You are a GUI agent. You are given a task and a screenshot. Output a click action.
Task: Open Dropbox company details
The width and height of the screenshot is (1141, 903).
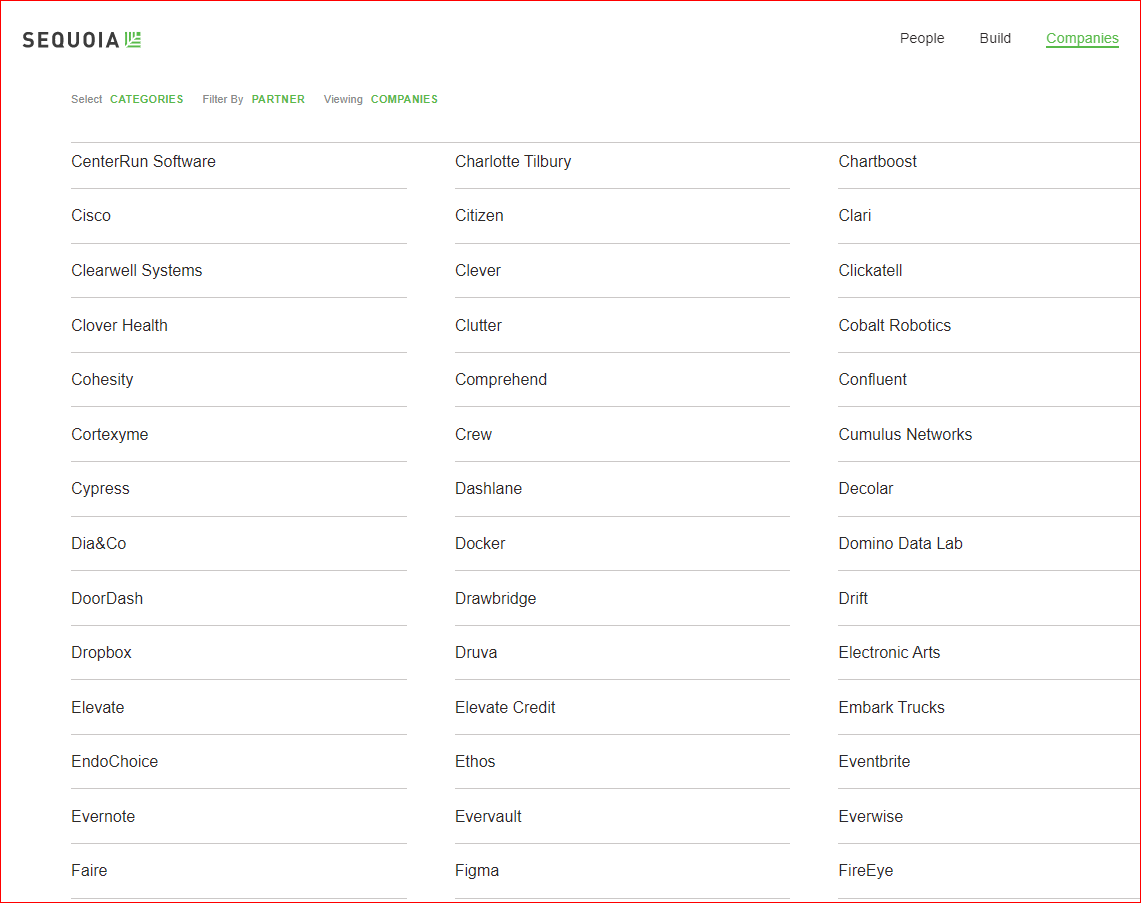coord(101,653)
